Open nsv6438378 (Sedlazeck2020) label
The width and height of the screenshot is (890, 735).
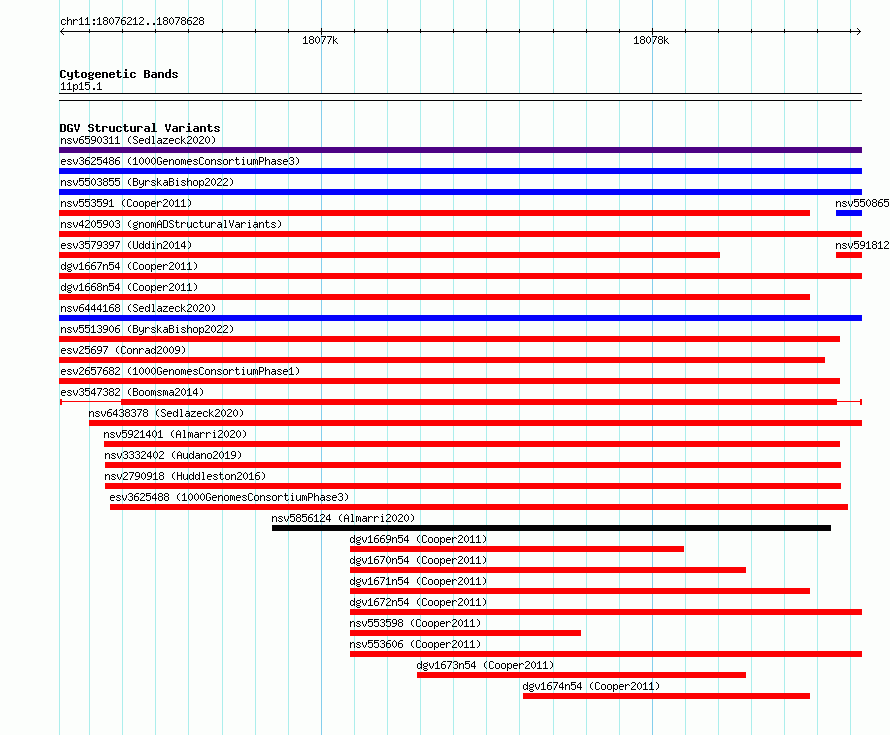pyautogui.click(x=166, y=413)
